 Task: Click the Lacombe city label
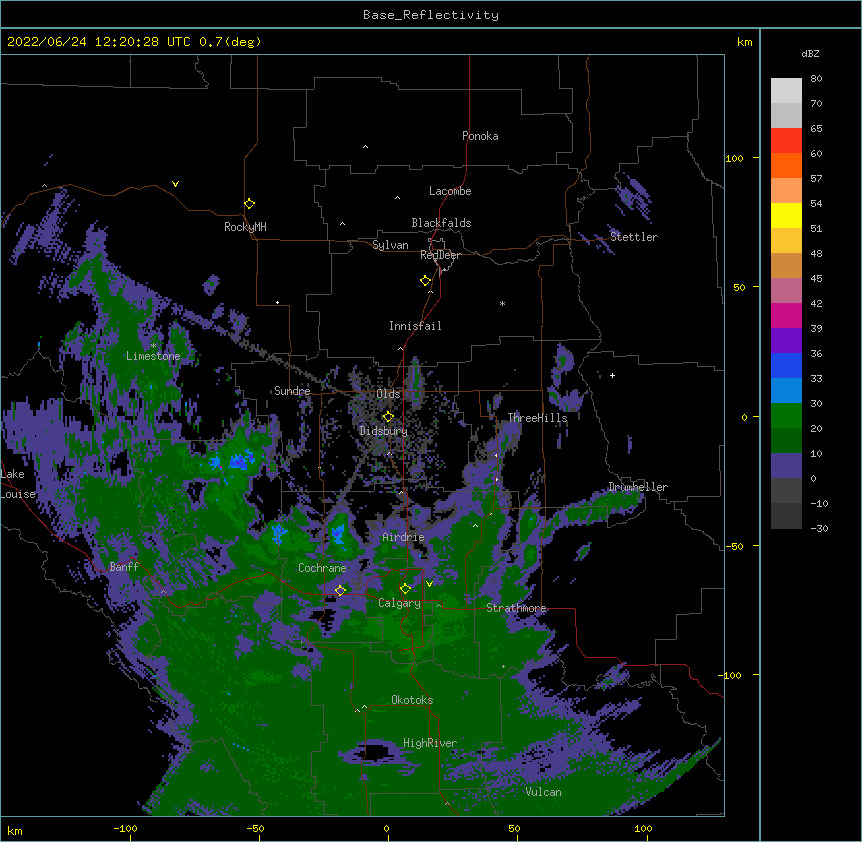[450, 191]
